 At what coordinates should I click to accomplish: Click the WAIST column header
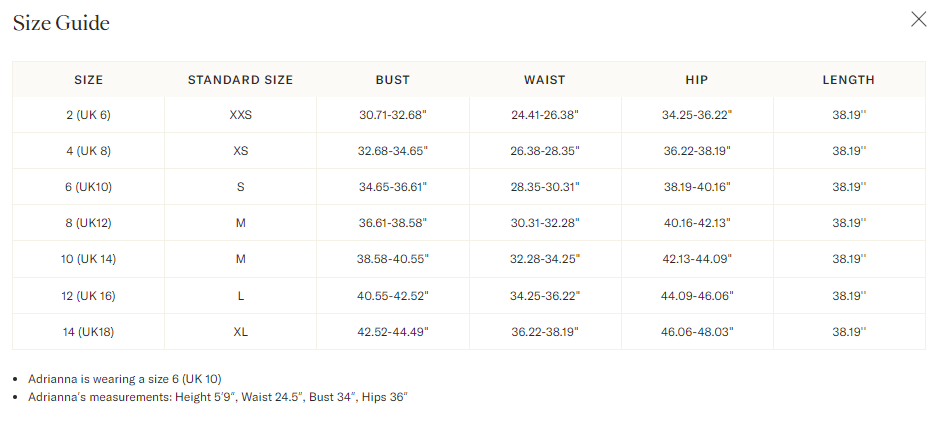(x=545, y=80)
